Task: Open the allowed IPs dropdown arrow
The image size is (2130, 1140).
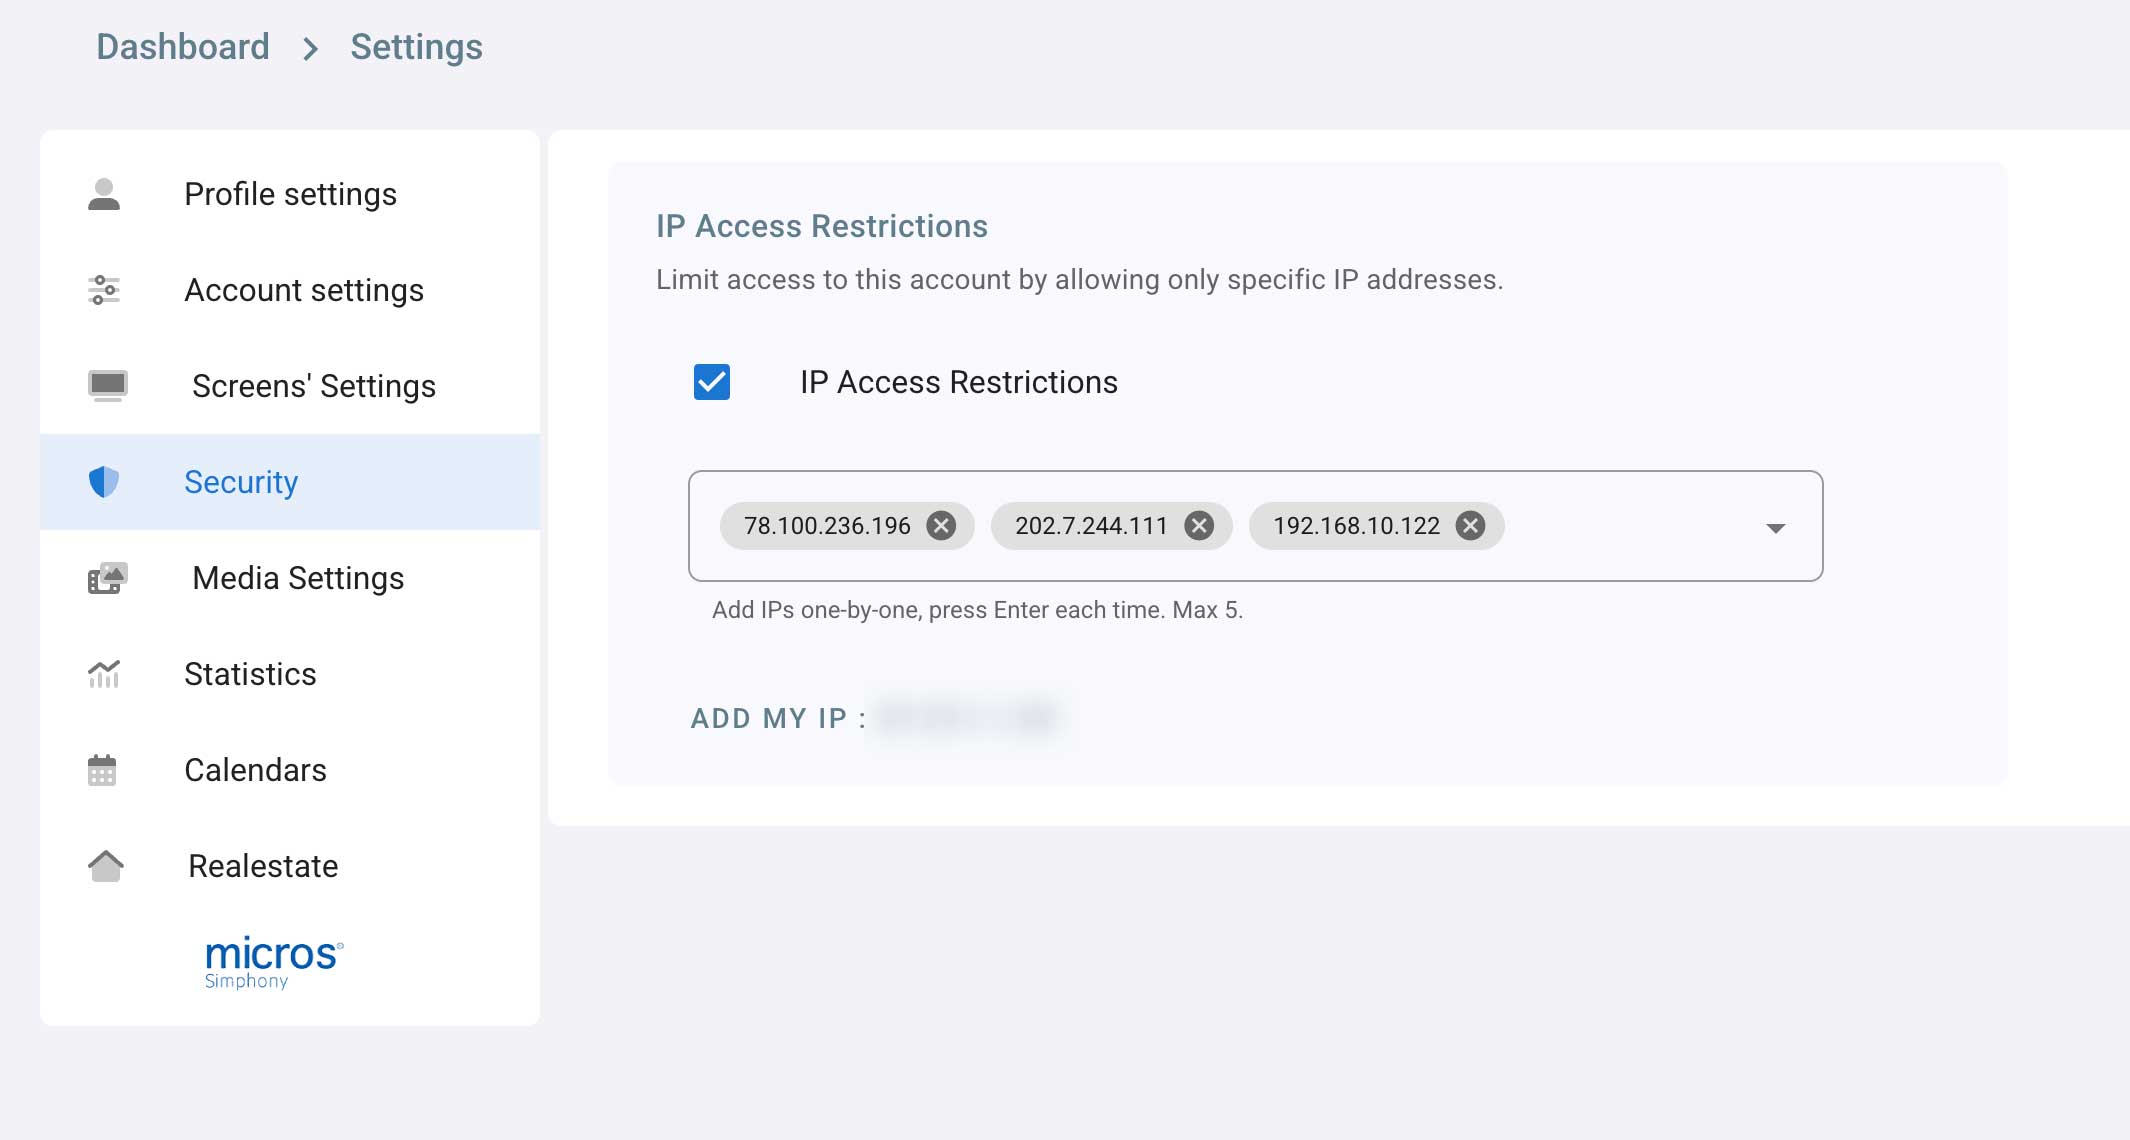Action: [1775, 528]
